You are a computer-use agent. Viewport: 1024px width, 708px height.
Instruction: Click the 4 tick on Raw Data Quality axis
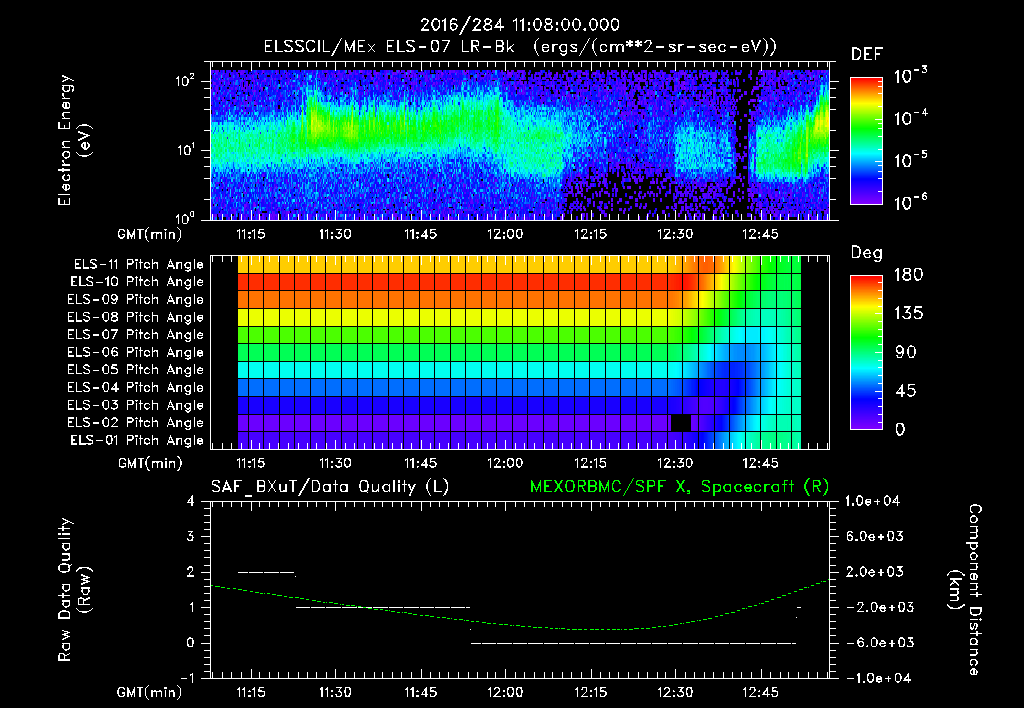tap(191, 502)
